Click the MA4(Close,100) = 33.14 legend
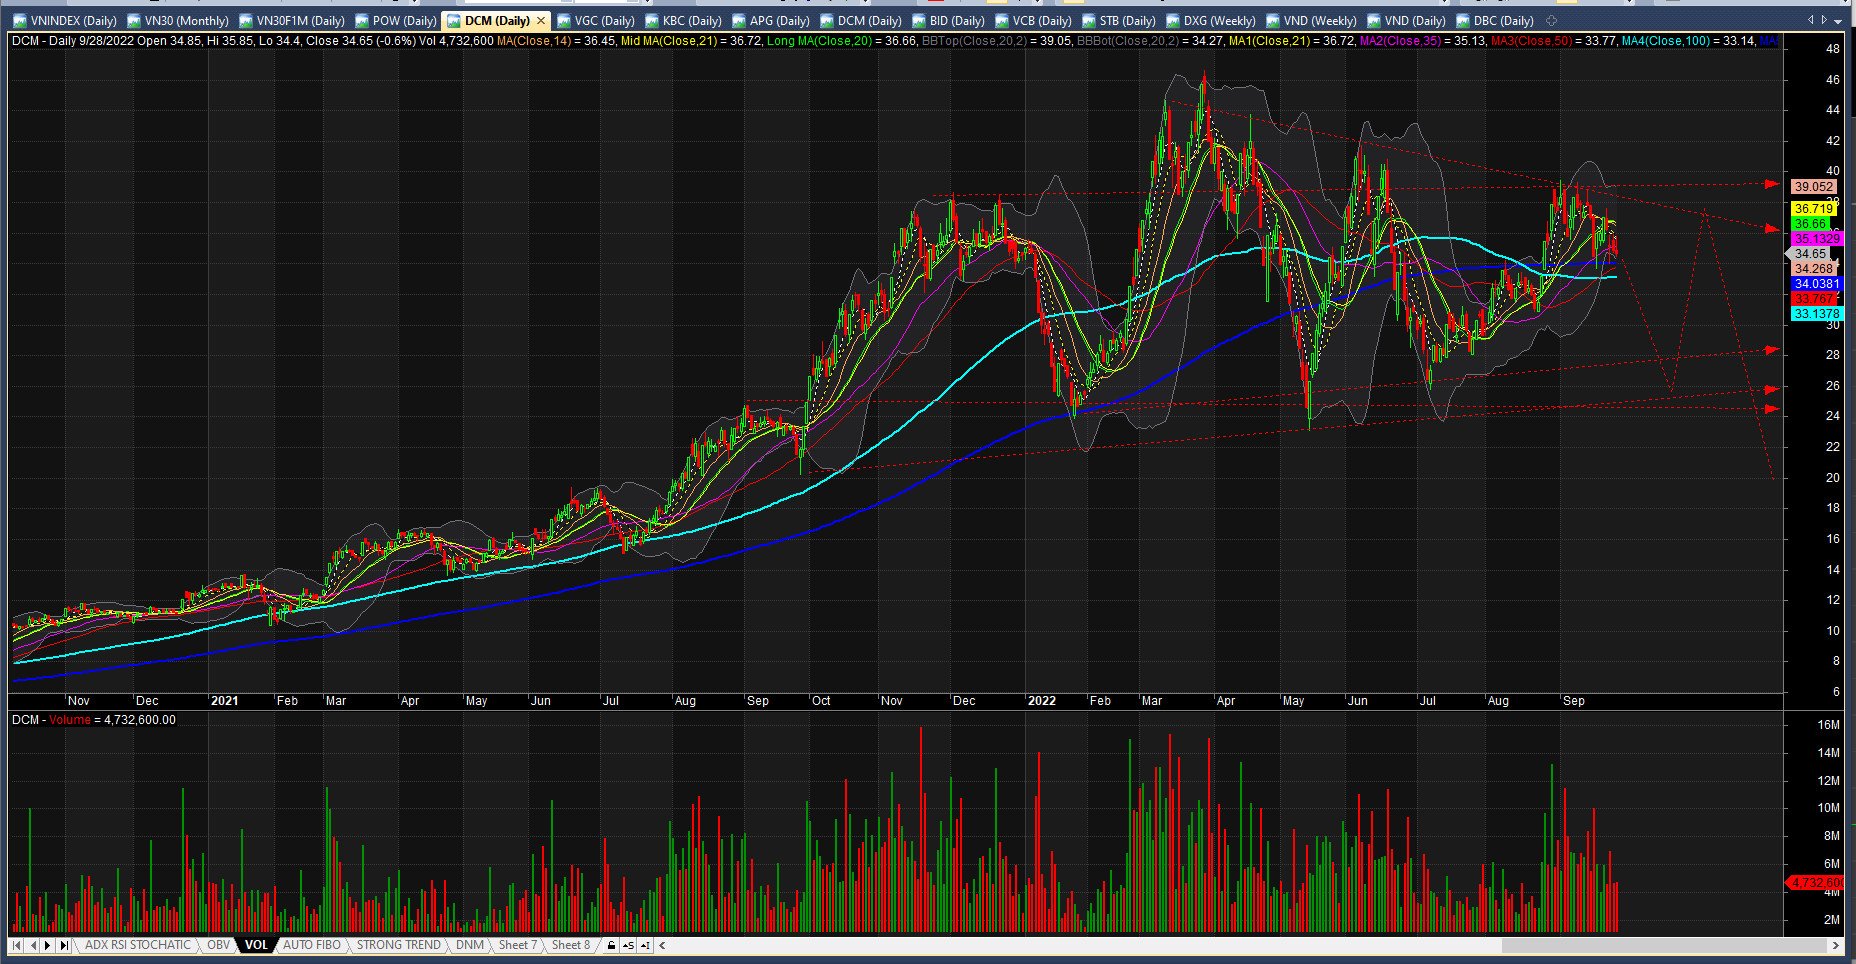 click(1688, 41)
